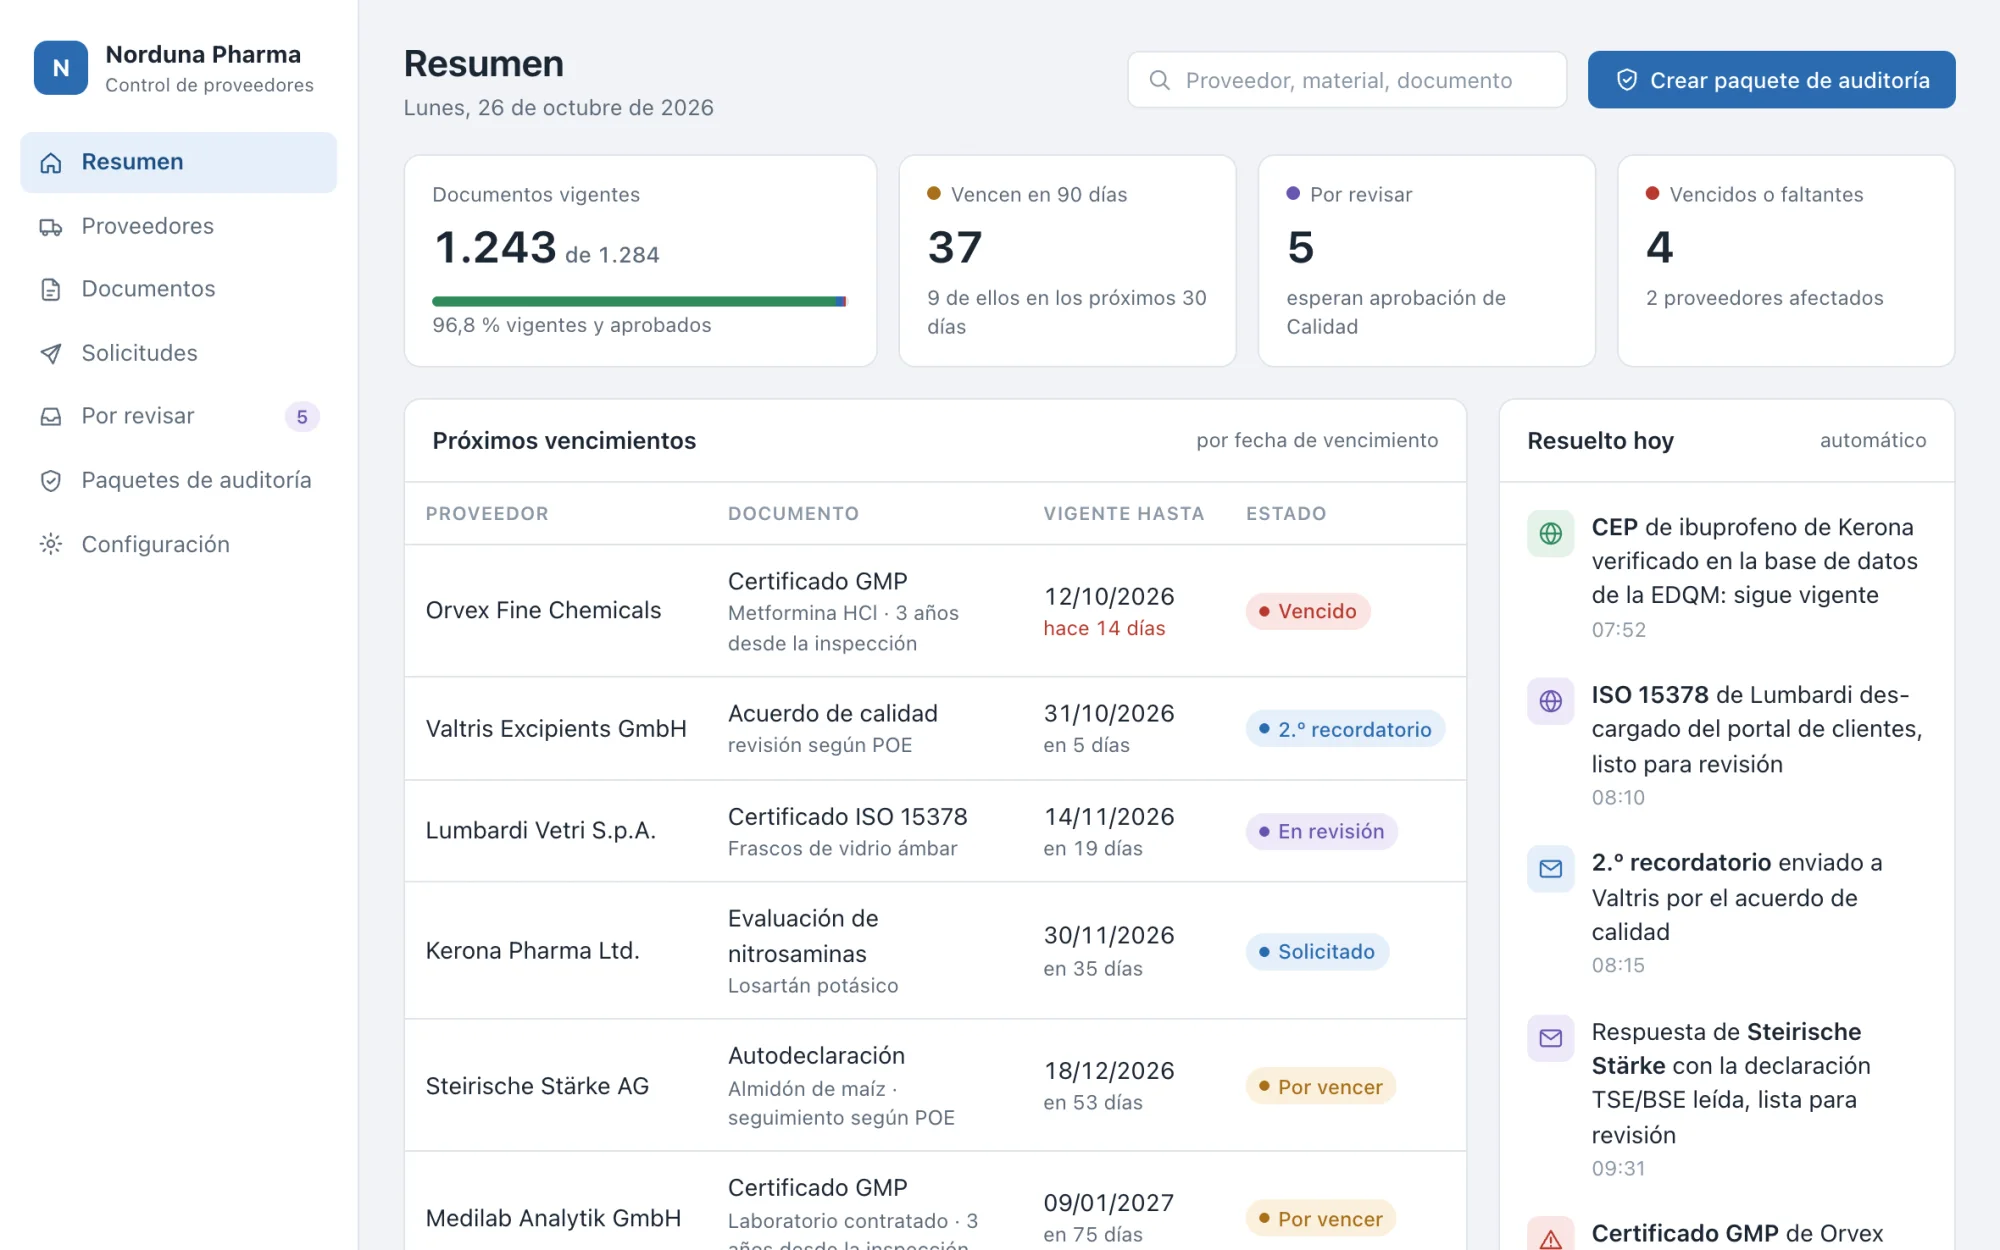2000x1250 pixels.
Task: Click the paper plane icon for Solicitudes
Action: click(x=51, y=354)
